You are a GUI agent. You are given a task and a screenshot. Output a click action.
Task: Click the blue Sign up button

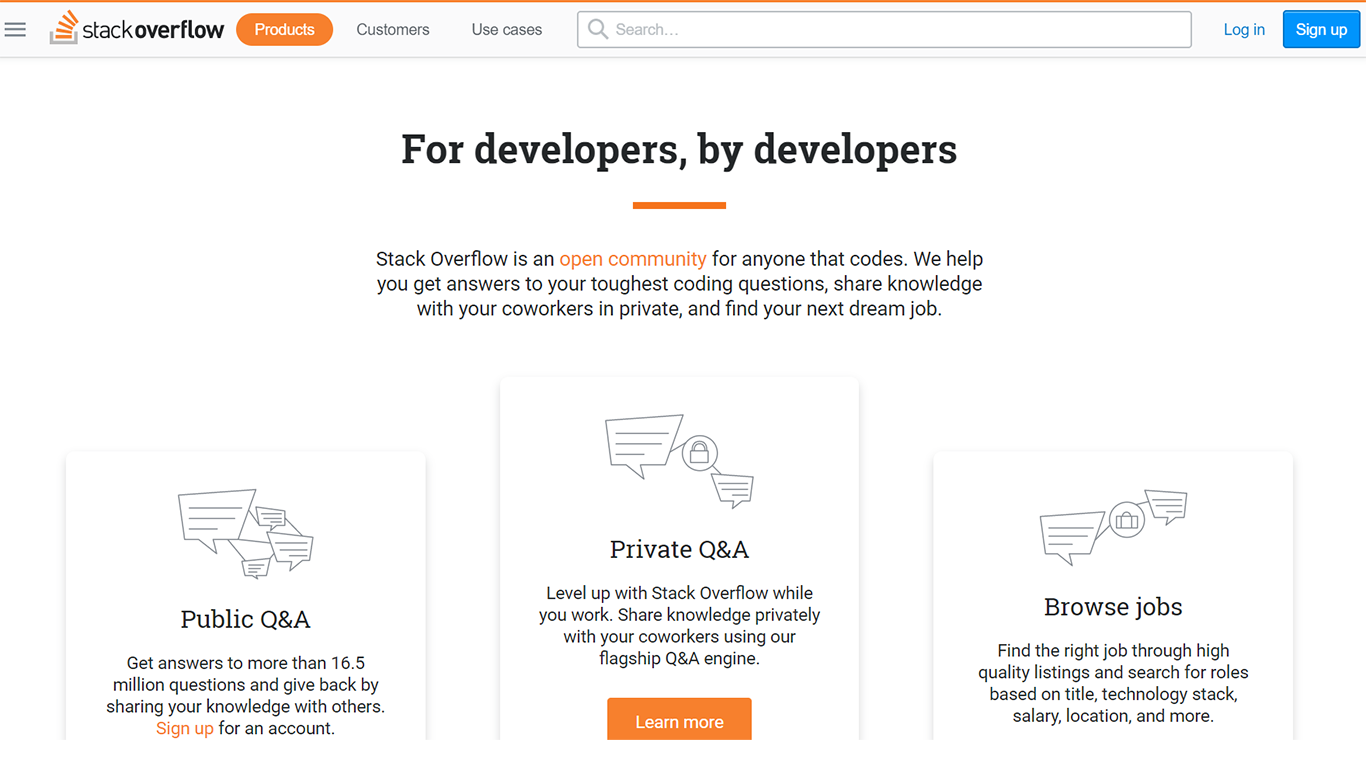coord(1321,30)
